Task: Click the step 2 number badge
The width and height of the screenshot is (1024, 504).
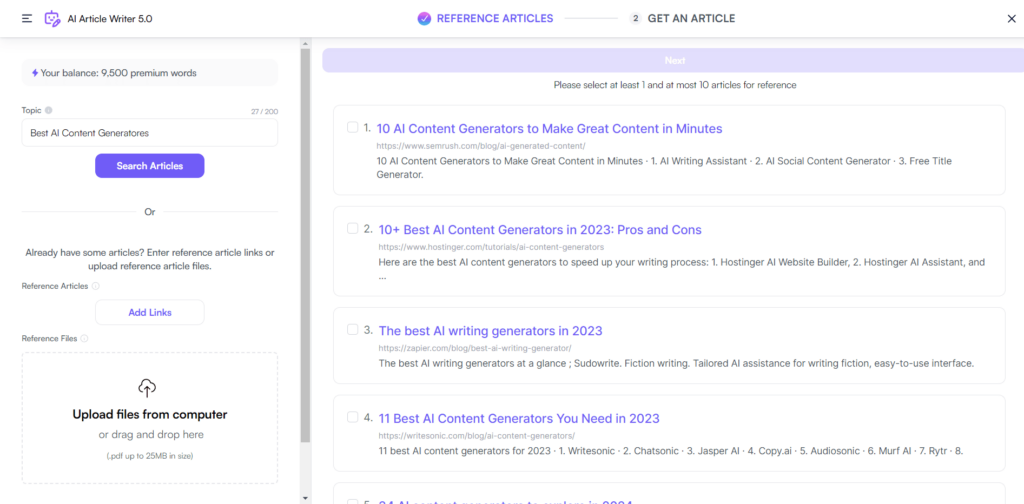Action: click(x=635, y=18)
